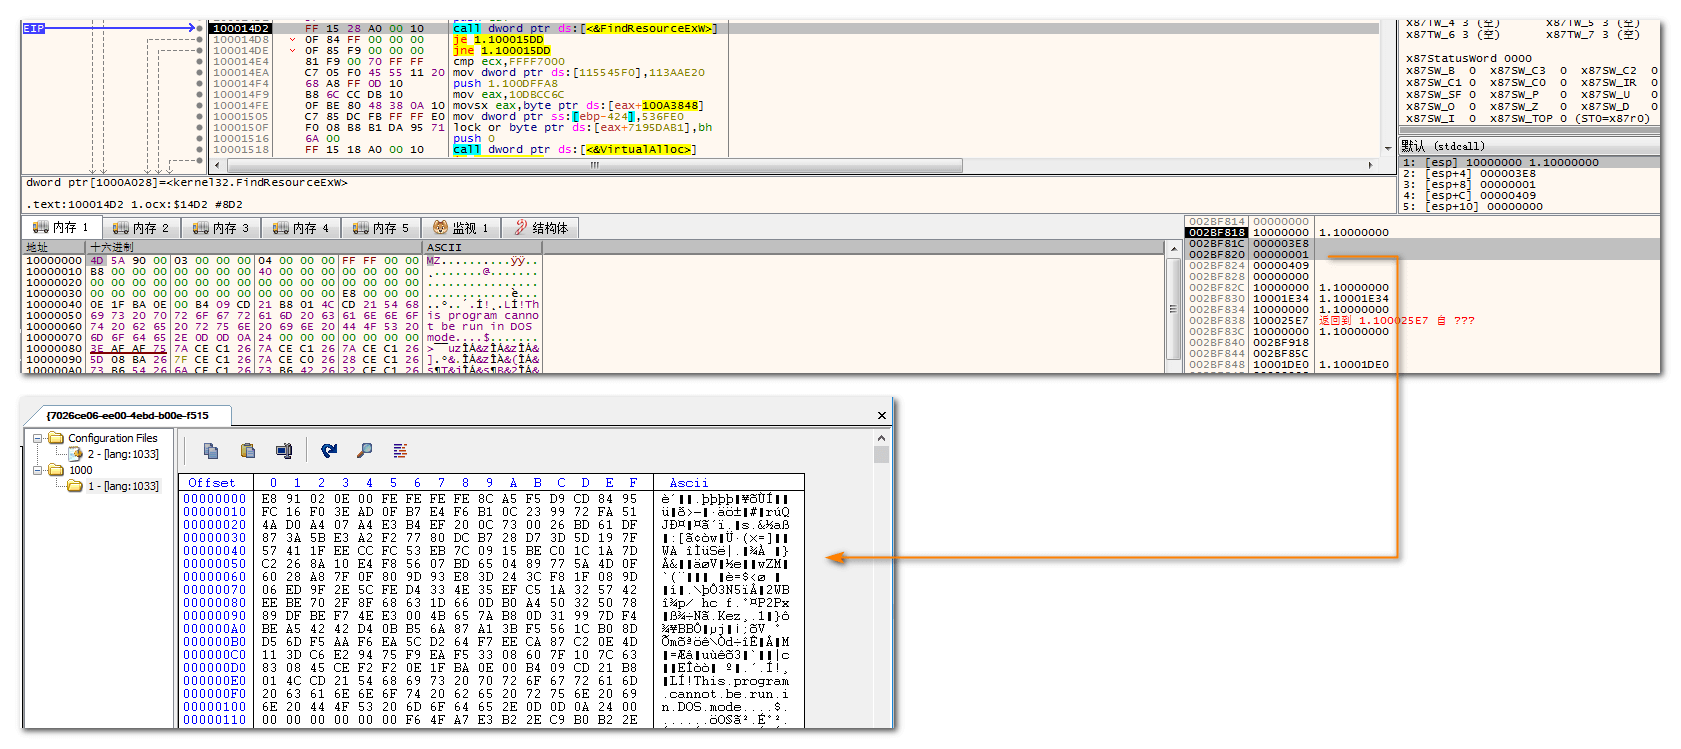
Task: Click hex viewer offset row 00000100
Action: tap(214, 706)
